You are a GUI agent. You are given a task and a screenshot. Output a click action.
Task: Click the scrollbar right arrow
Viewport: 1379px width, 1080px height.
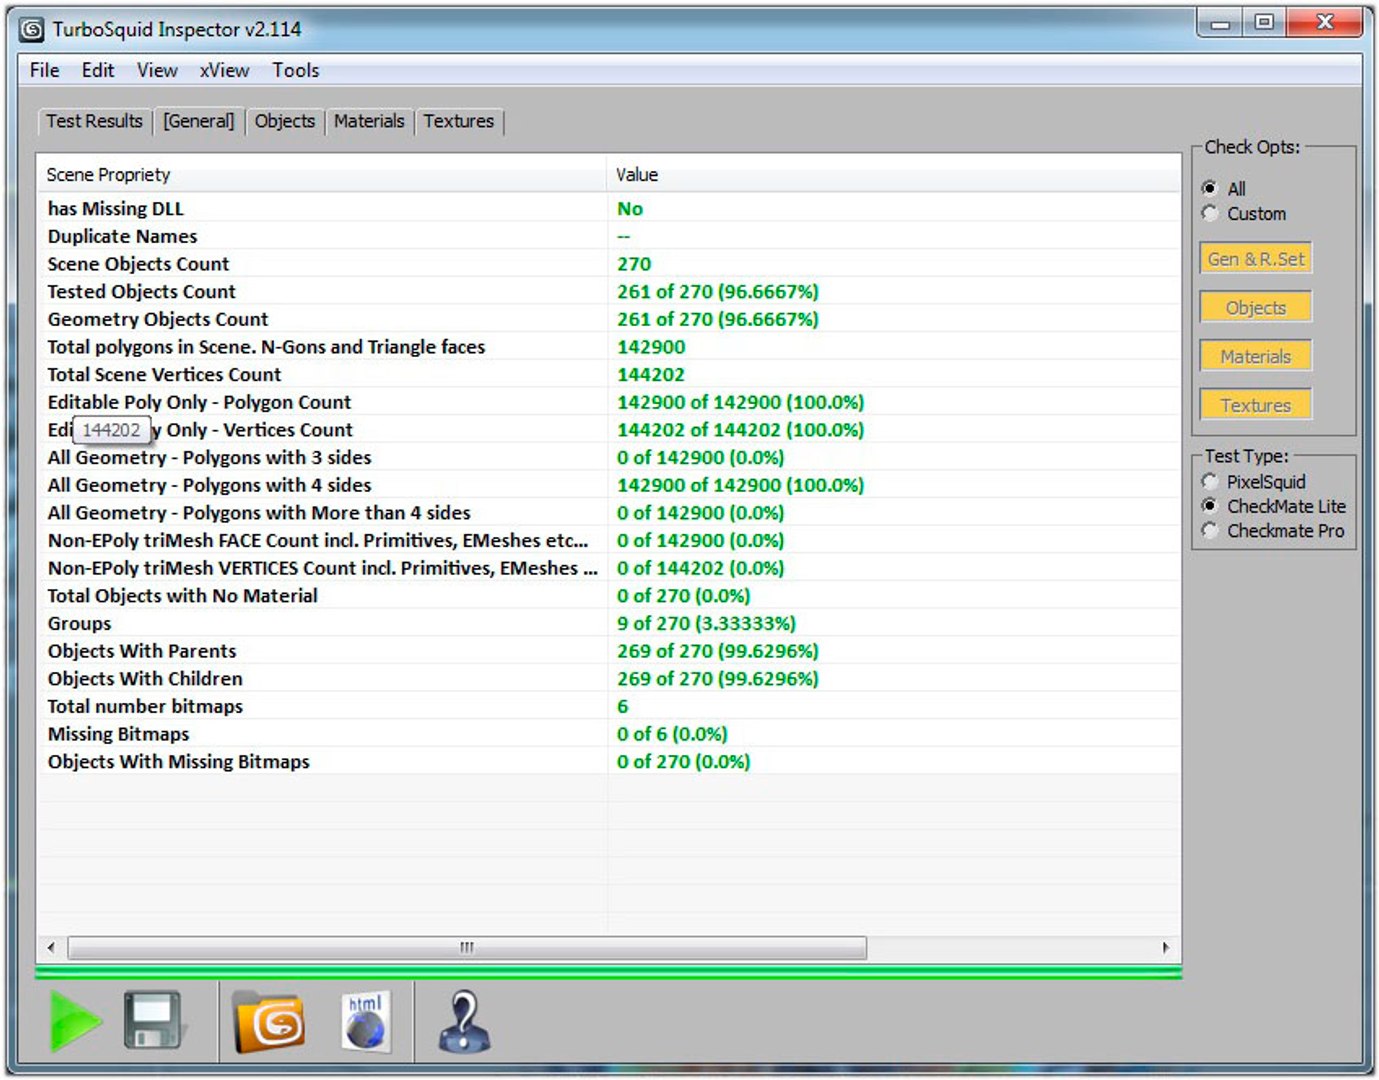coord(1165,947)
